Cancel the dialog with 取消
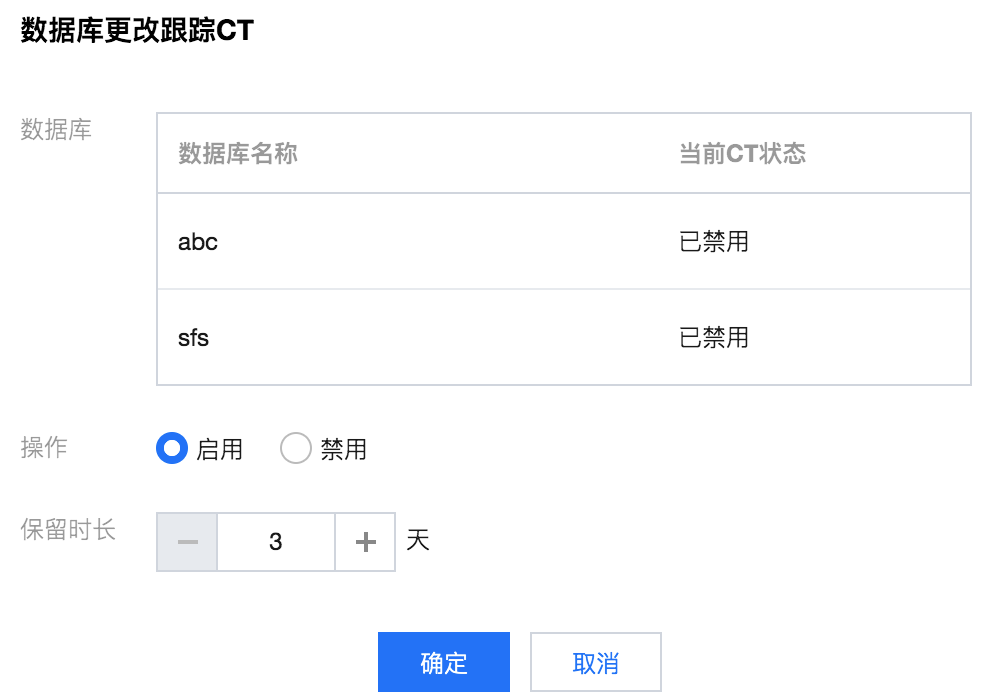982x696 pixels. tap(596, 662)
